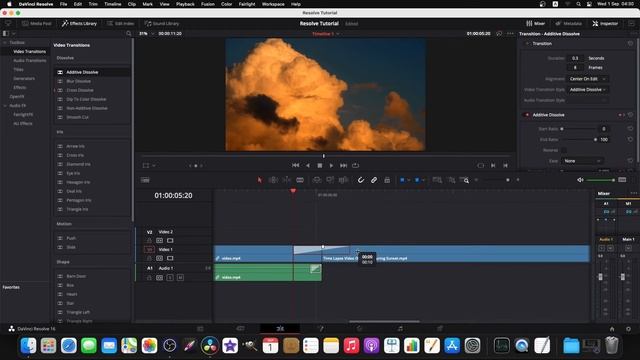Select Generators in Toolbox
640x360 pixels.
[x=24, y=78]
